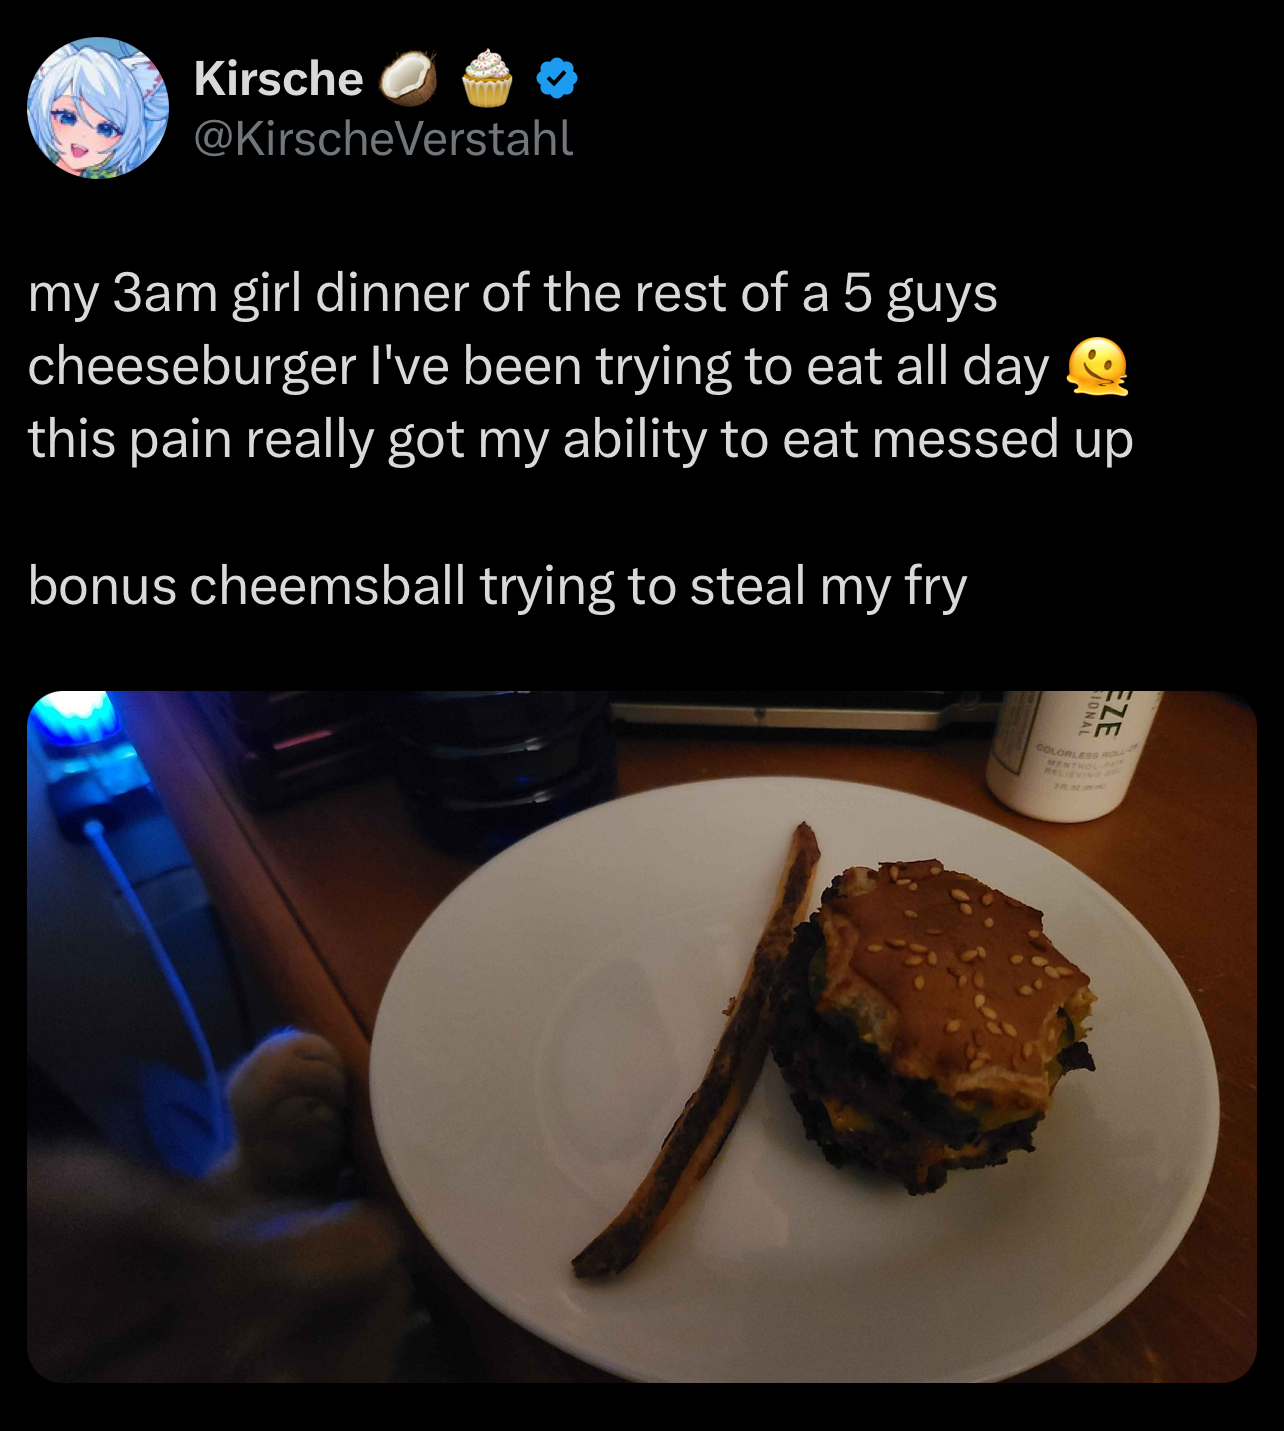Click the white roll-on bottle in photo
The image size is (1284, 1431).
click(x=1073, y=754)
